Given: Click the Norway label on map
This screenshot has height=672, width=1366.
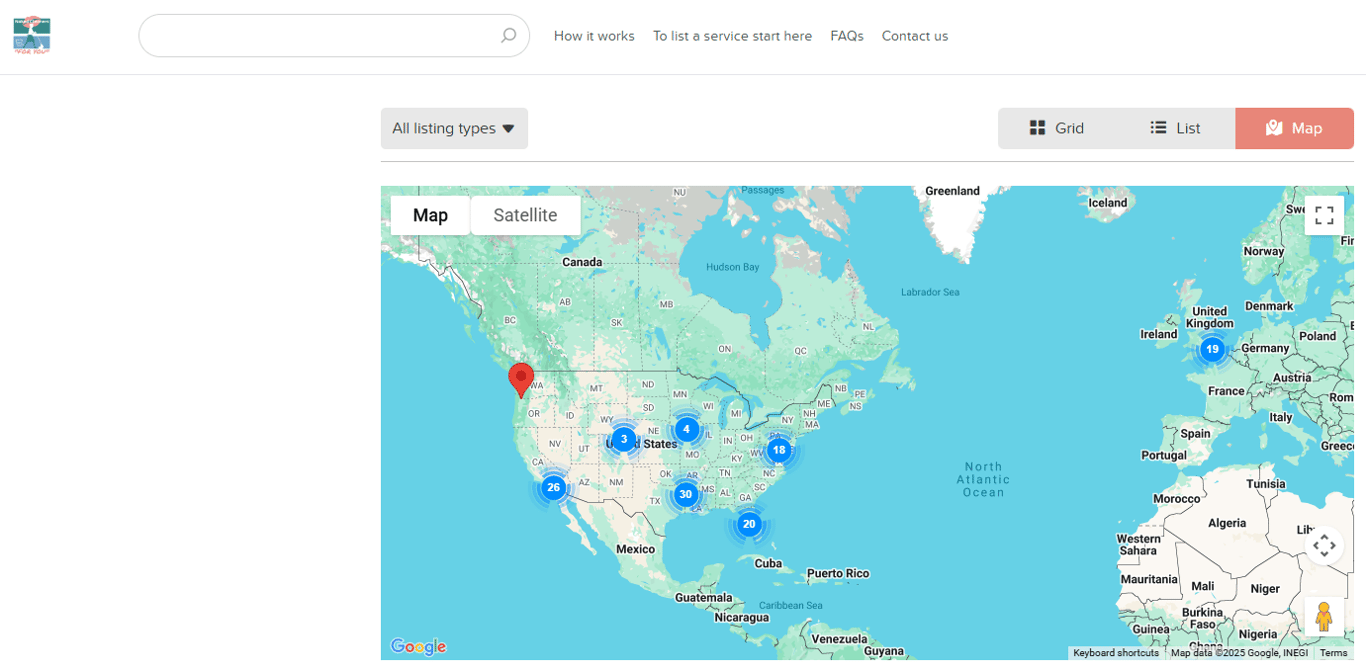Looking at the screenshot, I should click(1263, 251).
